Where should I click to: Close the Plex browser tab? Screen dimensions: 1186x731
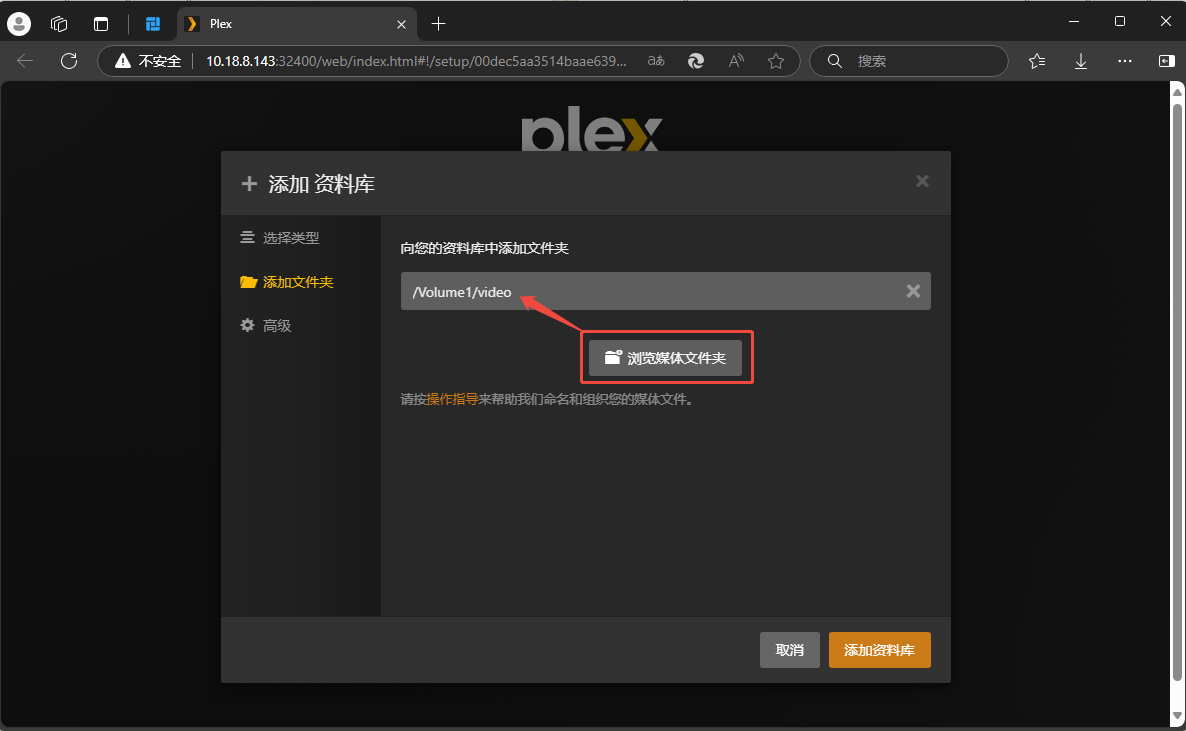tap(402, 24)
